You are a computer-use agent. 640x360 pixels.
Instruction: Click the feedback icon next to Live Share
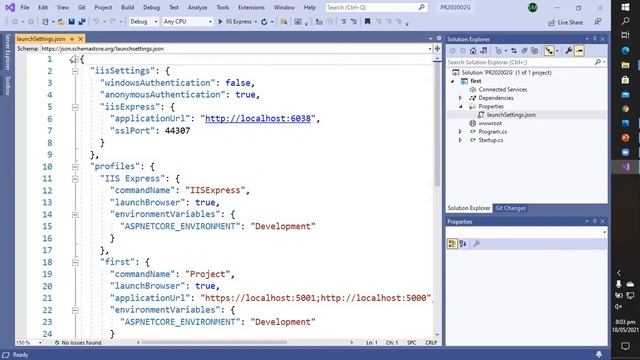tap(598, 22)
